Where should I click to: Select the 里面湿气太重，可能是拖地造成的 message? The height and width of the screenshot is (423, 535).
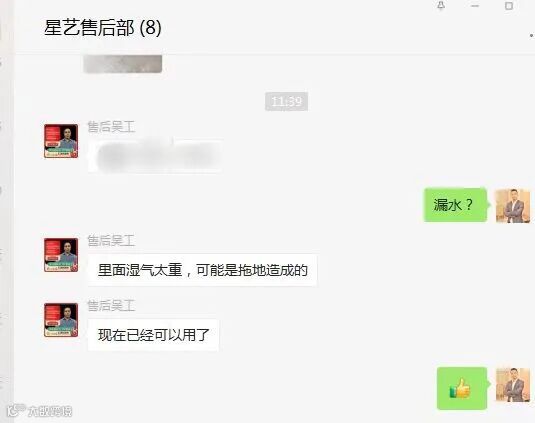pyautogui.click(x=203, y=270)
